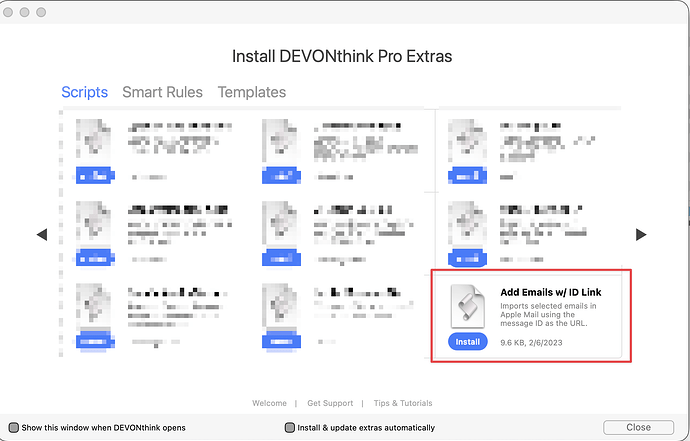The height and width of the screenshot is (441, 690).
Task: Select the Templates tab
Action: 252,92
